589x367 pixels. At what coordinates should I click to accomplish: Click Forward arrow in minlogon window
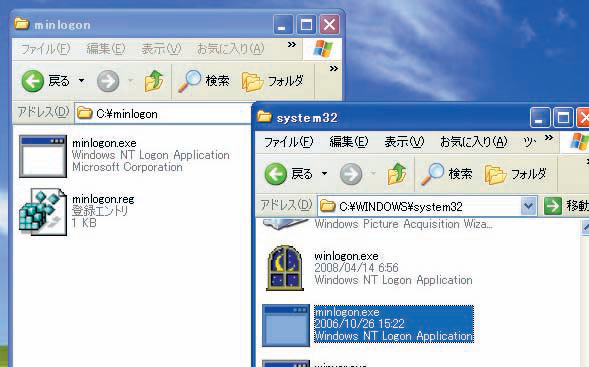108,81
